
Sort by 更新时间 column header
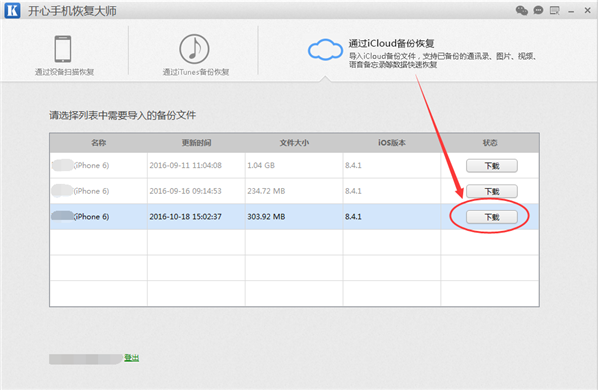pyautogui.click(x=196, y=143)
